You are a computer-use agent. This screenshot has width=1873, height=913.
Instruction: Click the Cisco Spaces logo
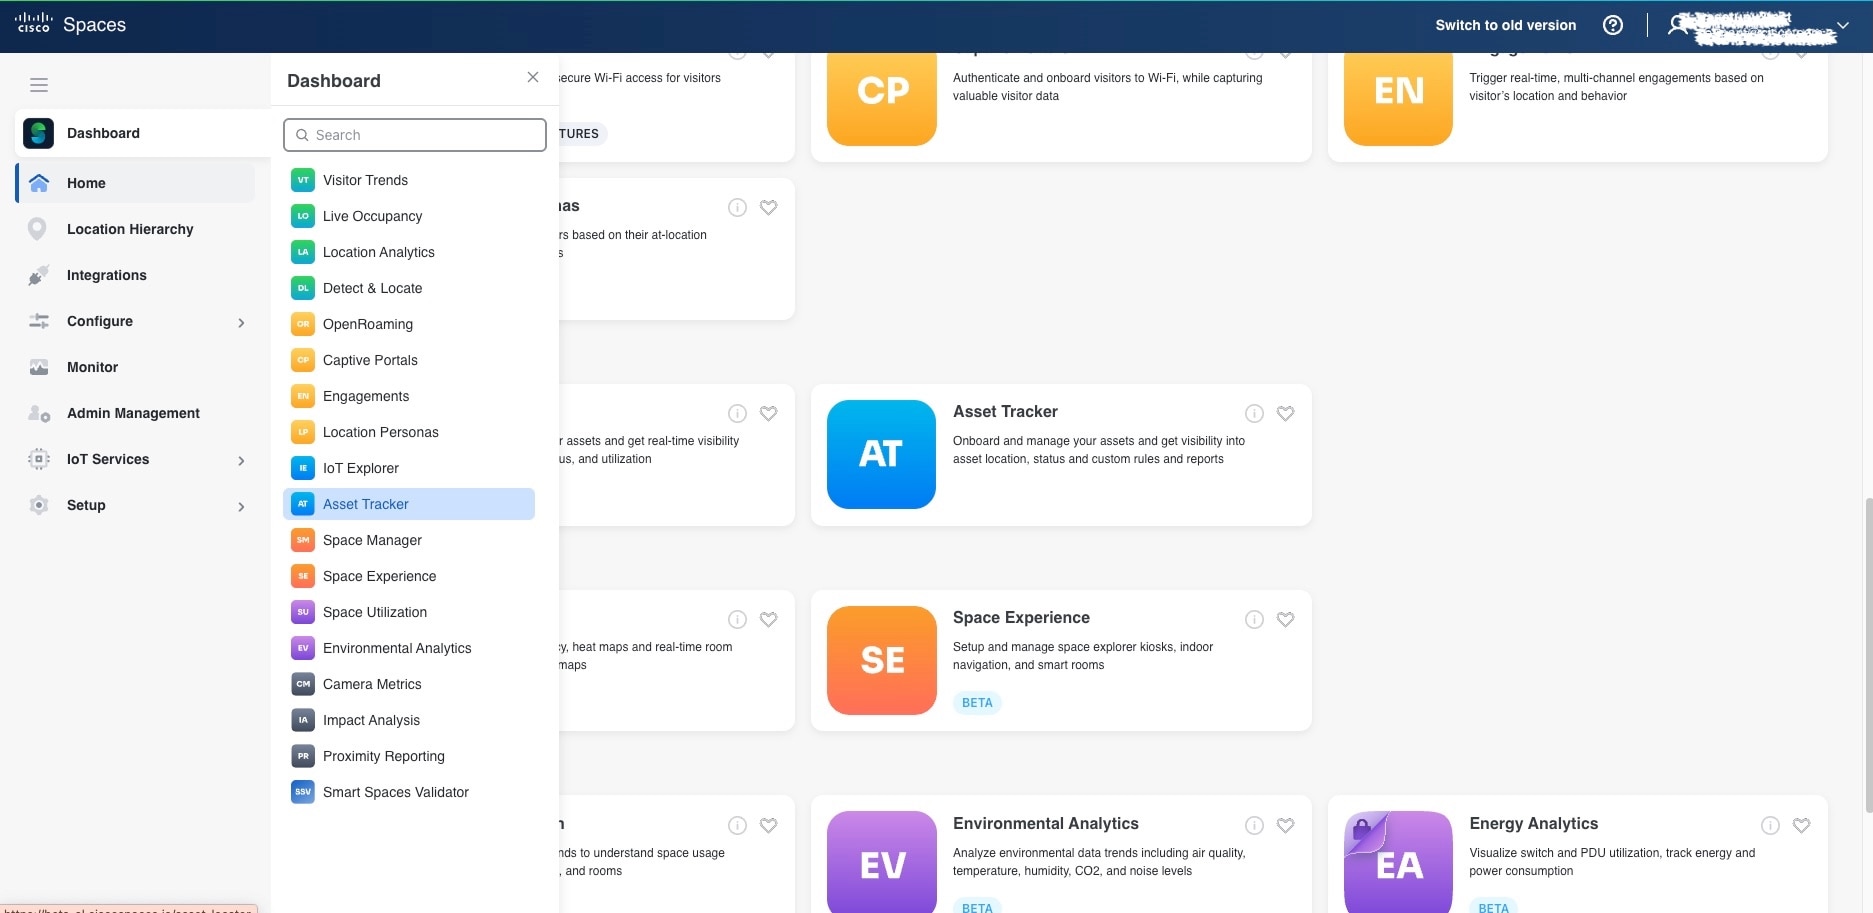point(70,24)
